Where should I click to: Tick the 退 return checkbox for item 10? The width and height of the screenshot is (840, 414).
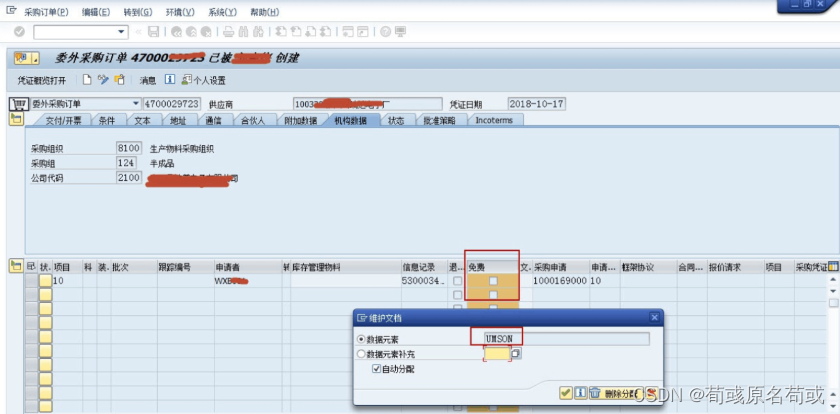(457, 281)
